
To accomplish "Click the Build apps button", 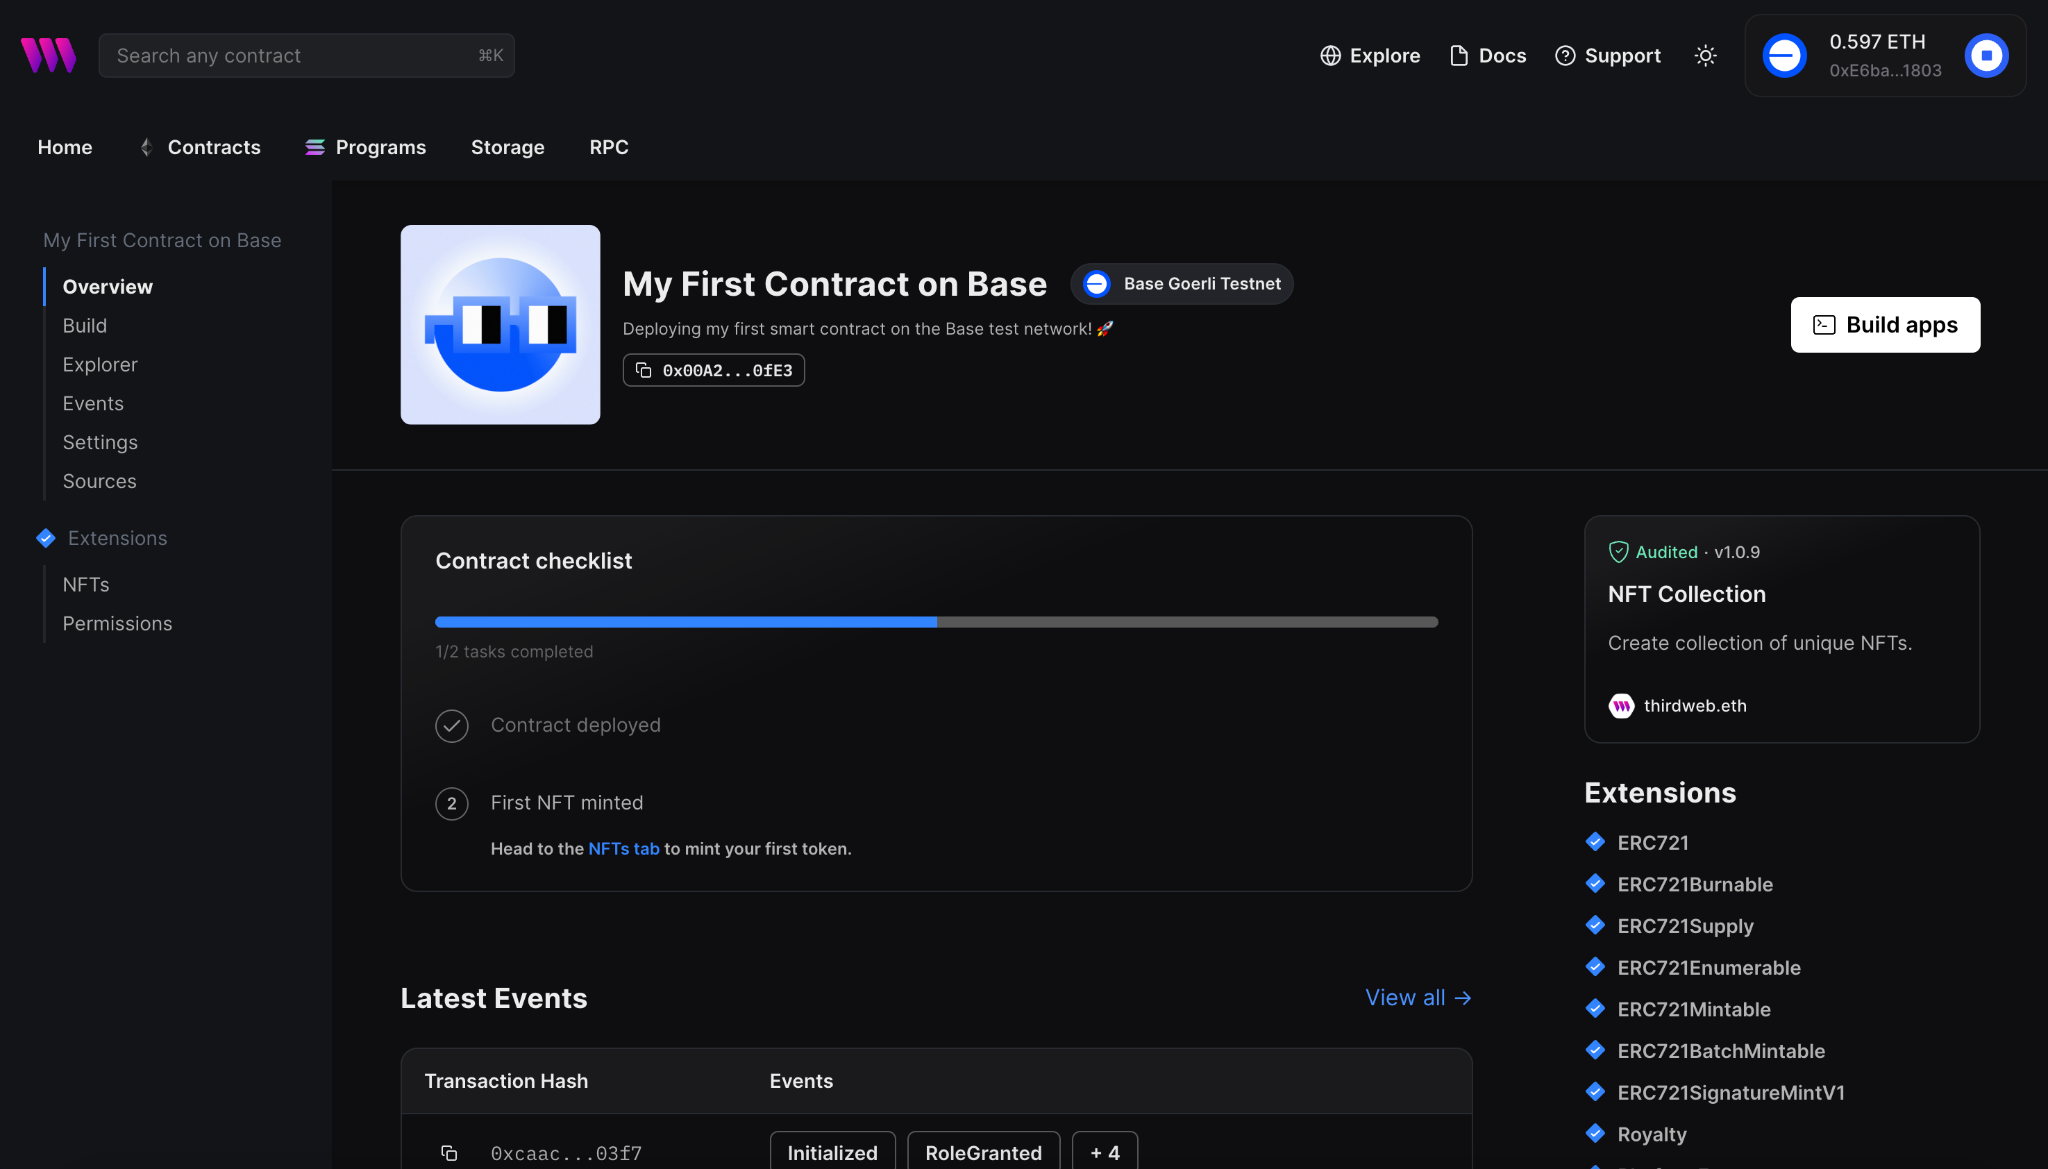I will 1884,325.
